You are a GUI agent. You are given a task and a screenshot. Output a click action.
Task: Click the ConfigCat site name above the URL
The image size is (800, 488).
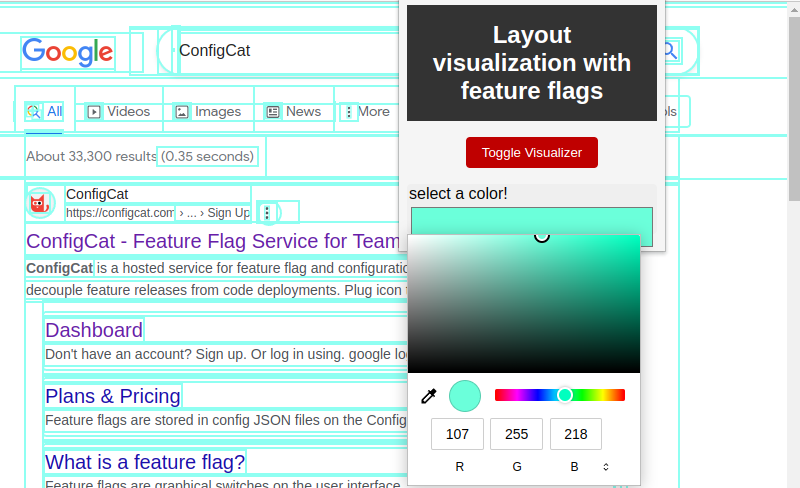point(97,194)
